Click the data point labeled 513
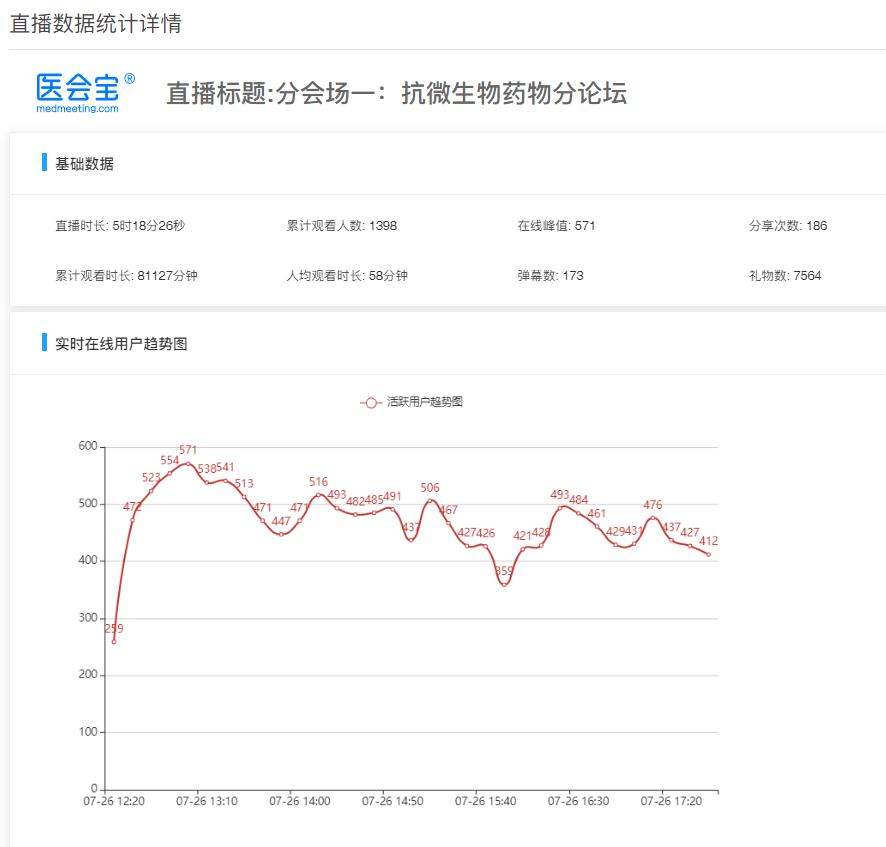 [244, 497]
